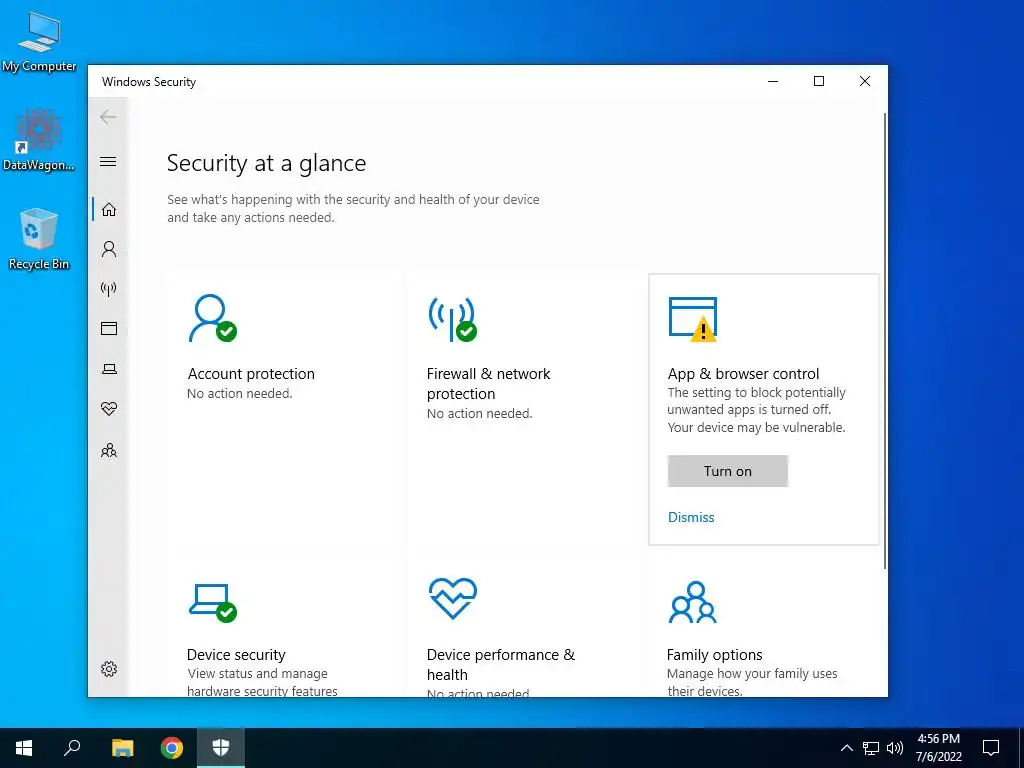Go back using the back arrow
Image resolution: width=1024 pixels, height=768 pixels.
(108, 117)
